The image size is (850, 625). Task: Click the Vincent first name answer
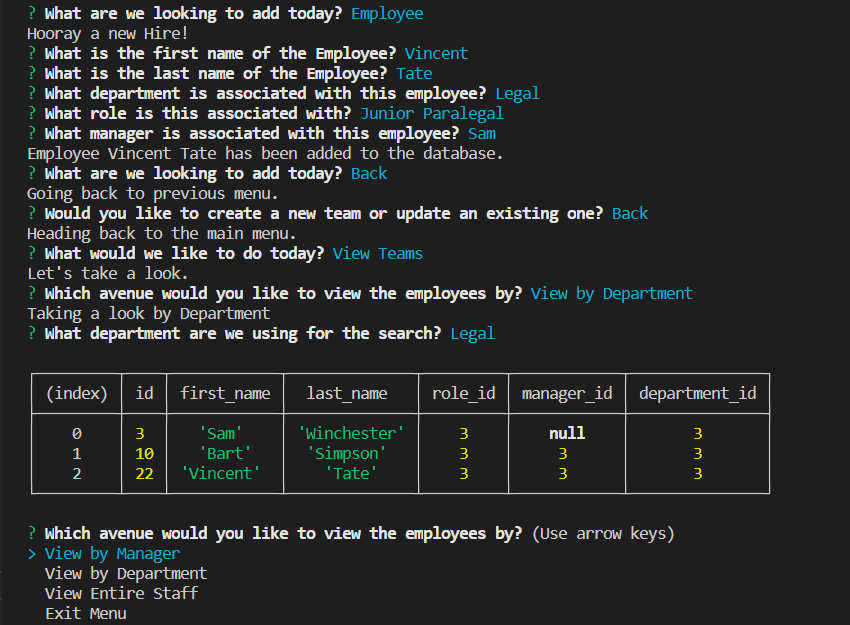pos(436,53)
